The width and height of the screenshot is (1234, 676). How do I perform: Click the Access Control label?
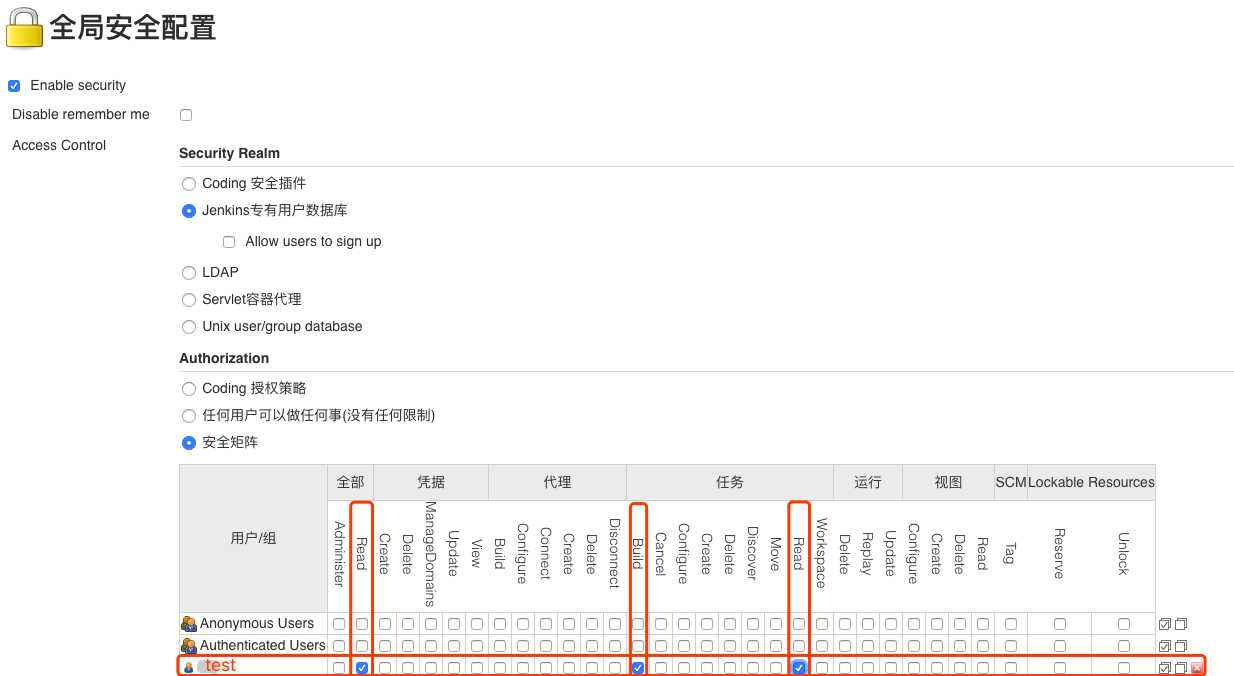pos(59,145)
